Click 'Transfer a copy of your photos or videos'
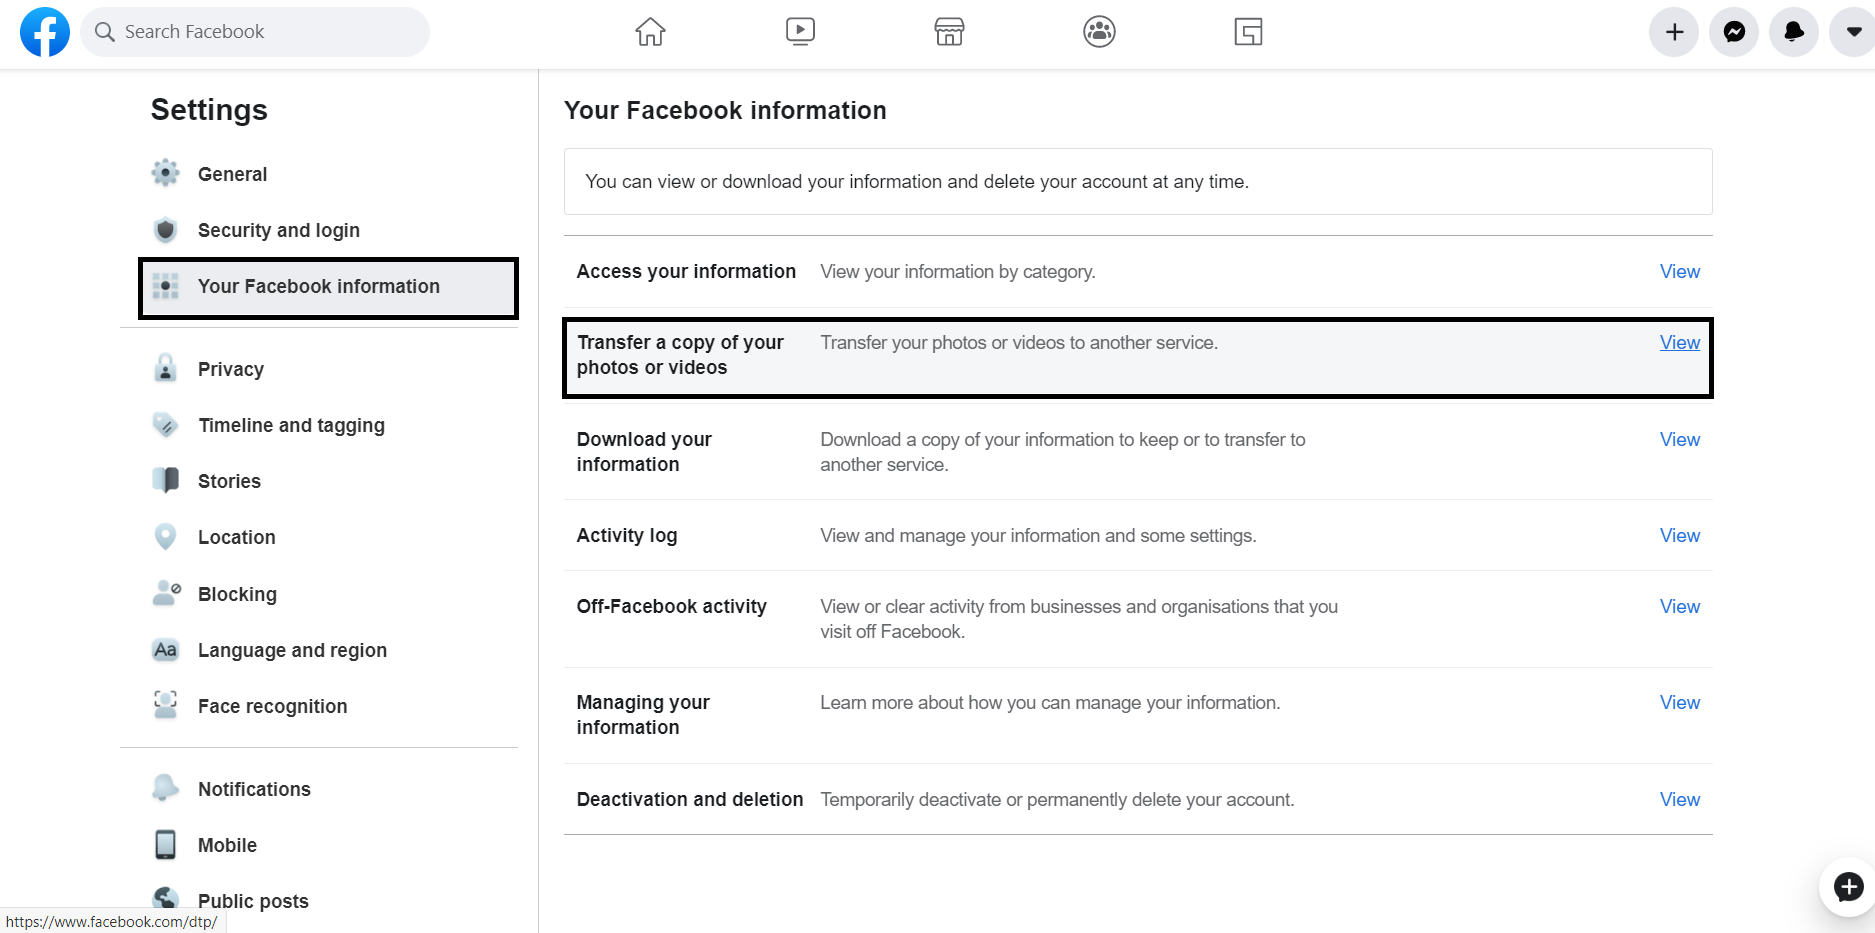This screenshot has height=933, width=1875. click(x=680, y=355)
